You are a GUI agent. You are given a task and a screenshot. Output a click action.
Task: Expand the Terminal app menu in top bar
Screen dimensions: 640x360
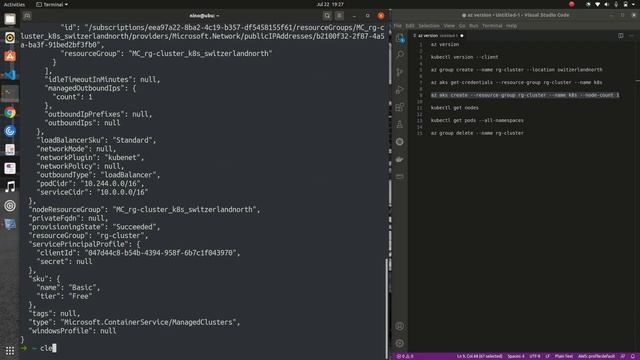coord(52,4)
